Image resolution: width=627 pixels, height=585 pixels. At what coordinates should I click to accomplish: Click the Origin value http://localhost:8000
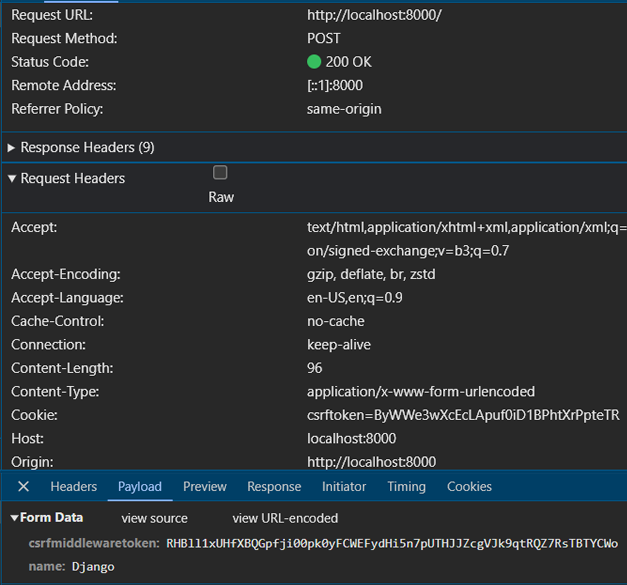371,462
